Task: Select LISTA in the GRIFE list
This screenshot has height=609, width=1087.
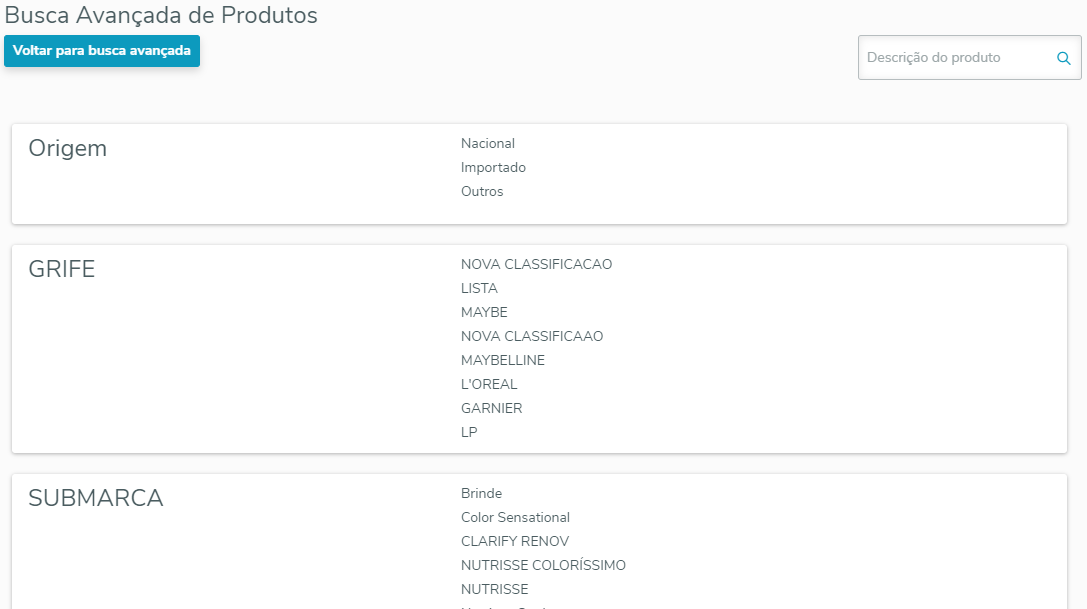Action: click(479, 289)
